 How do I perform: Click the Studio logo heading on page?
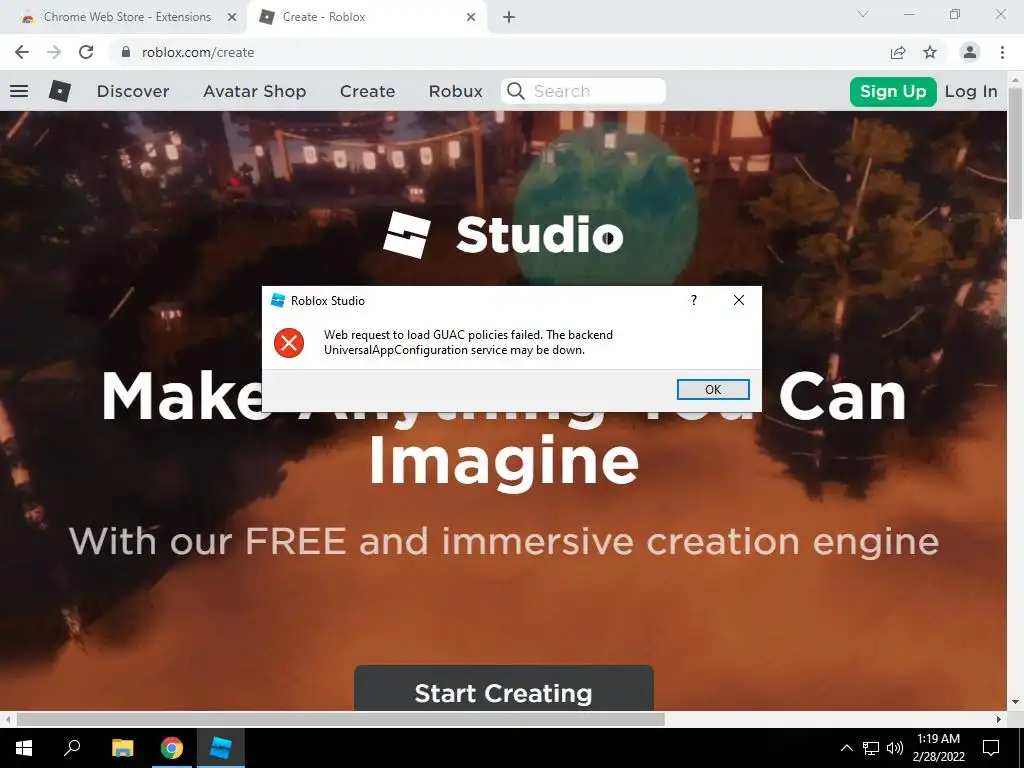(503, 235)
